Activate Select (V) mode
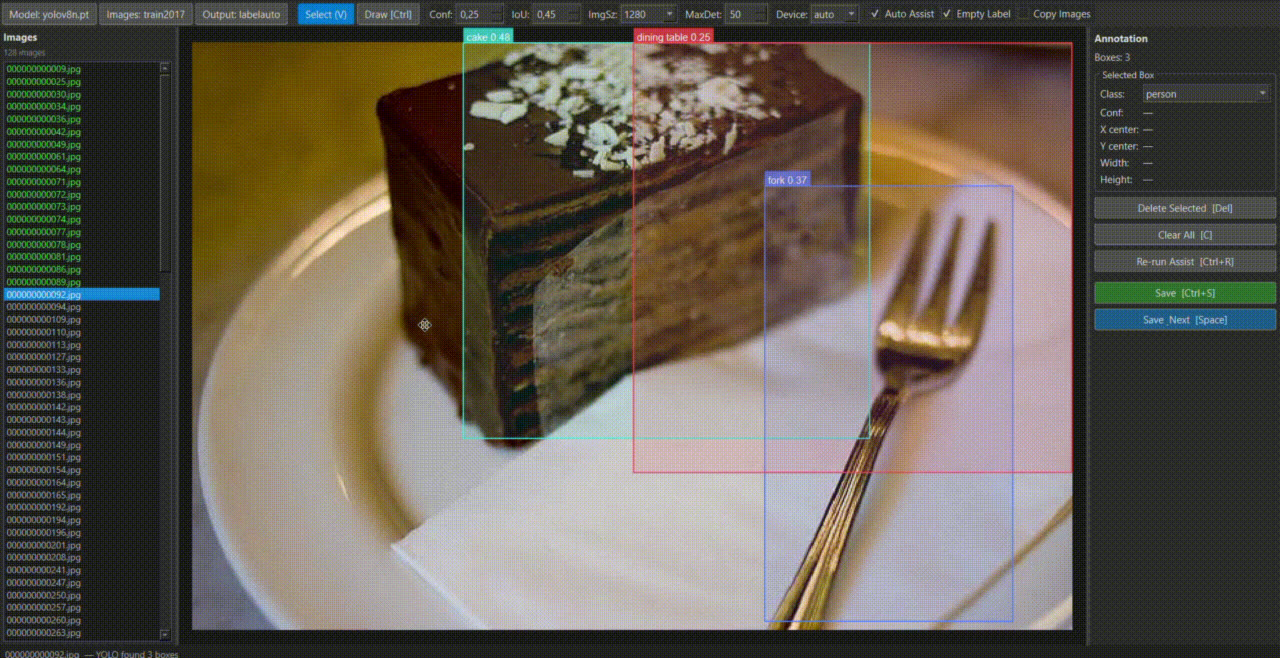Screen dimensions: 1280x658 coord(326,14)
